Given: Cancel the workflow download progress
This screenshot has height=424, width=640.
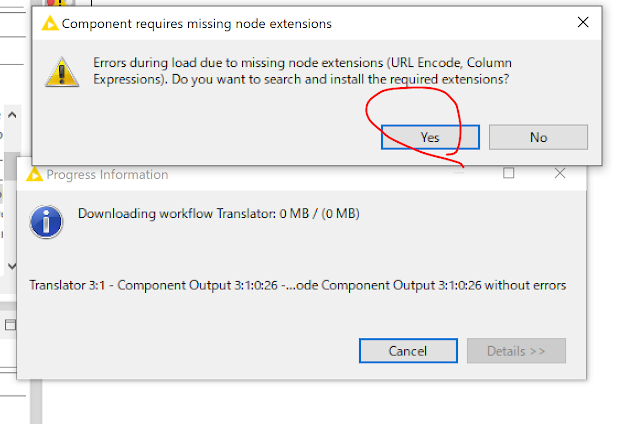Looking at the screenshot, I should click(407, 351).
